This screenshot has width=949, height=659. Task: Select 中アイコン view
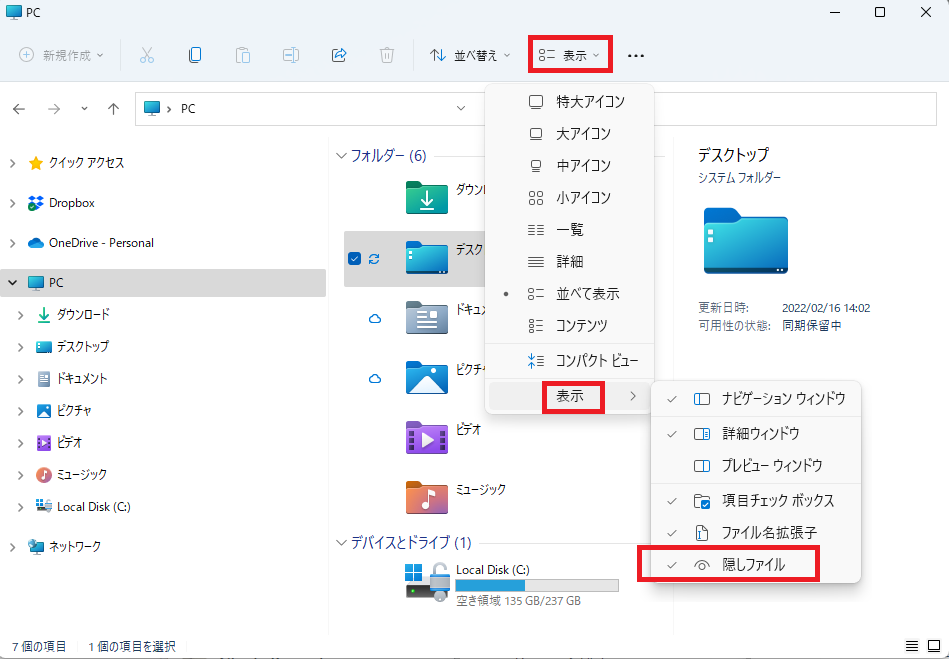tap(570, 166)
